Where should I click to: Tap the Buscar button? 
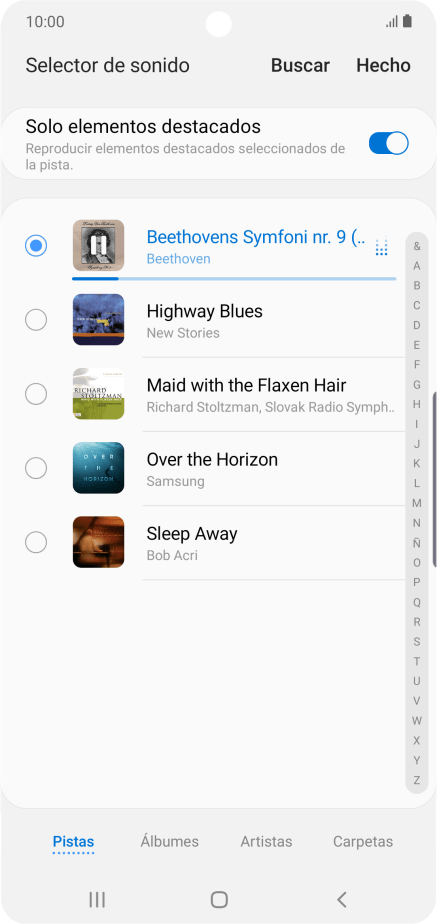pos(300,65)
